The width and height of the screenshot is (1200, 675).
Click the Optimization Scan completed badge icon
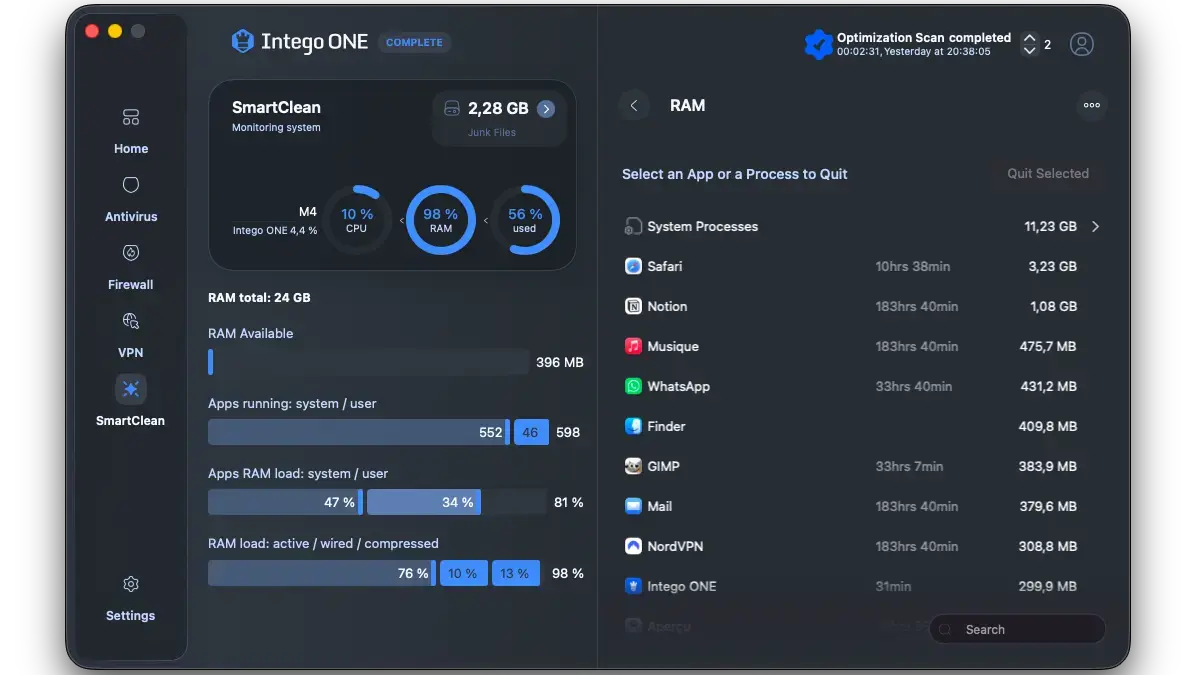point(818,44)
